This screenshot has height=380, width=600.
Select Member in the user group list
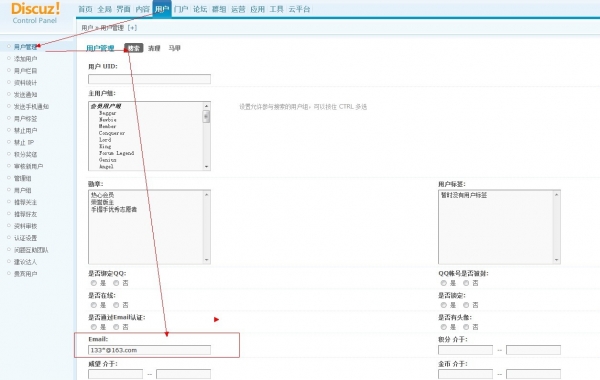click(108, 126)
